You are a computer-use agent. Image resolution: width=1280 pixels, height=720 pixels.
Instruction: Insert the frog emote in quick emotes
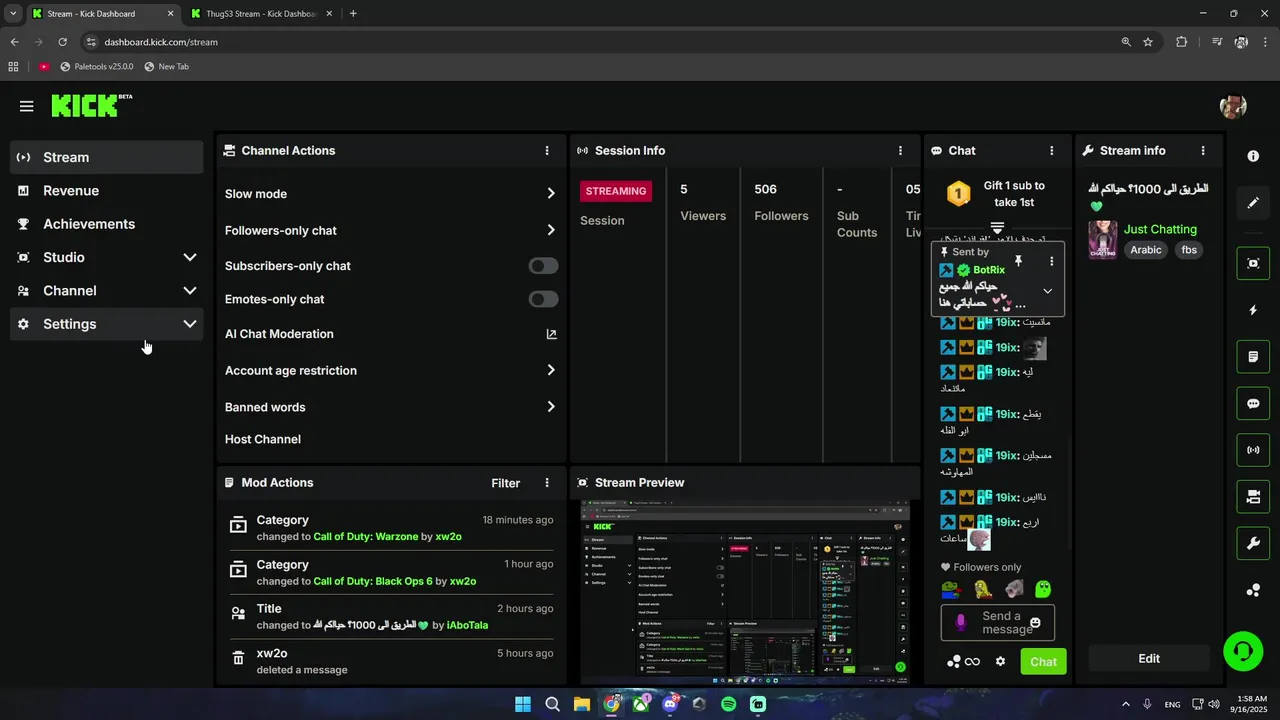pos(951,589)
